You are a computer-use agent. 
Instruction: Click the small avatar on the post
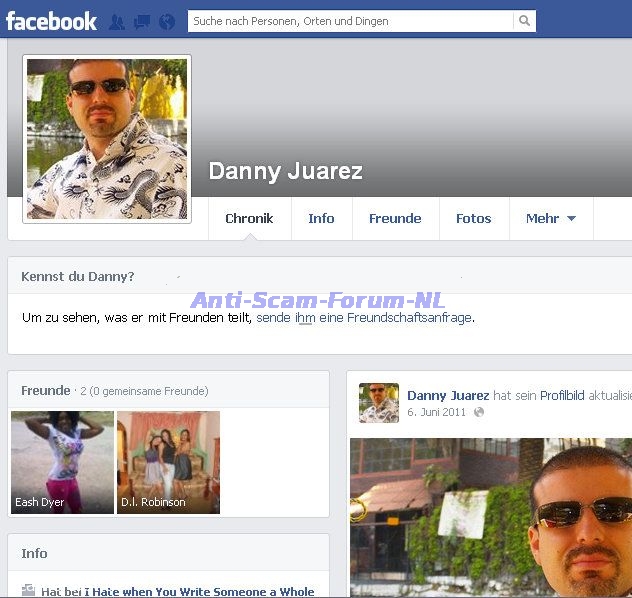tap(379, 402)
